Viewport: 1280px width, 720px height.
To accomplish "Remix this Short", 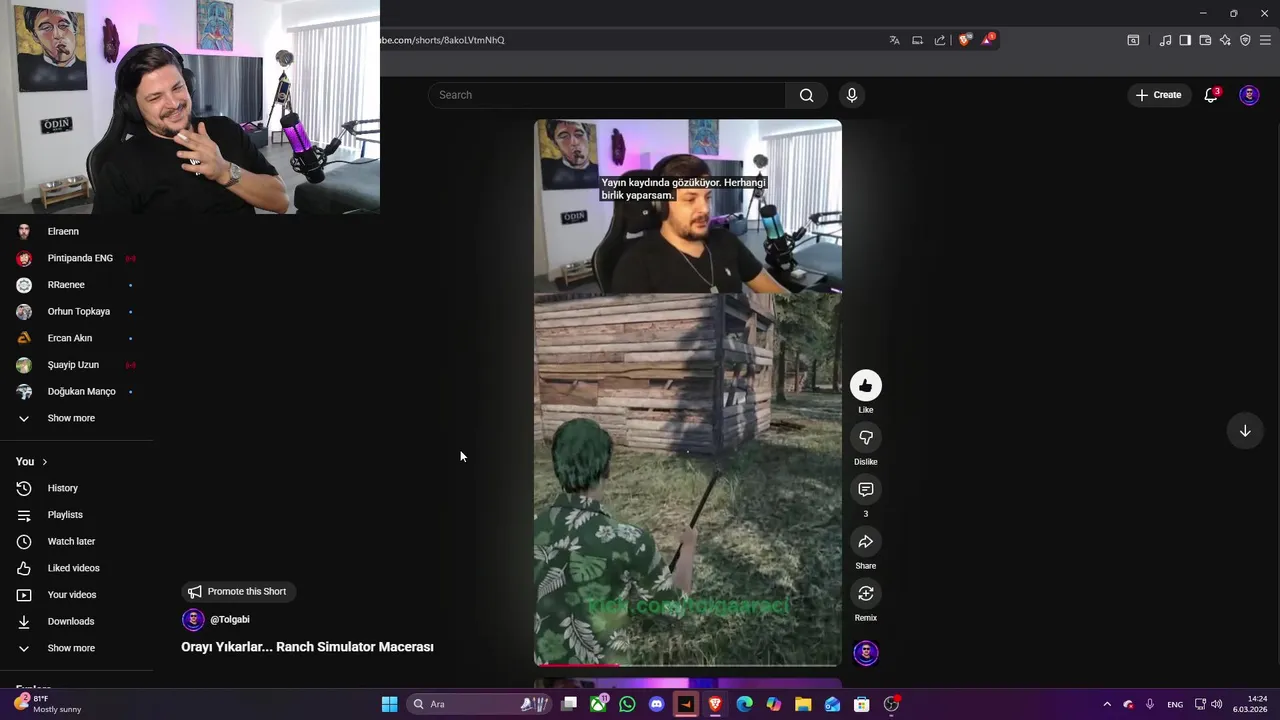I will click(865, 593).
